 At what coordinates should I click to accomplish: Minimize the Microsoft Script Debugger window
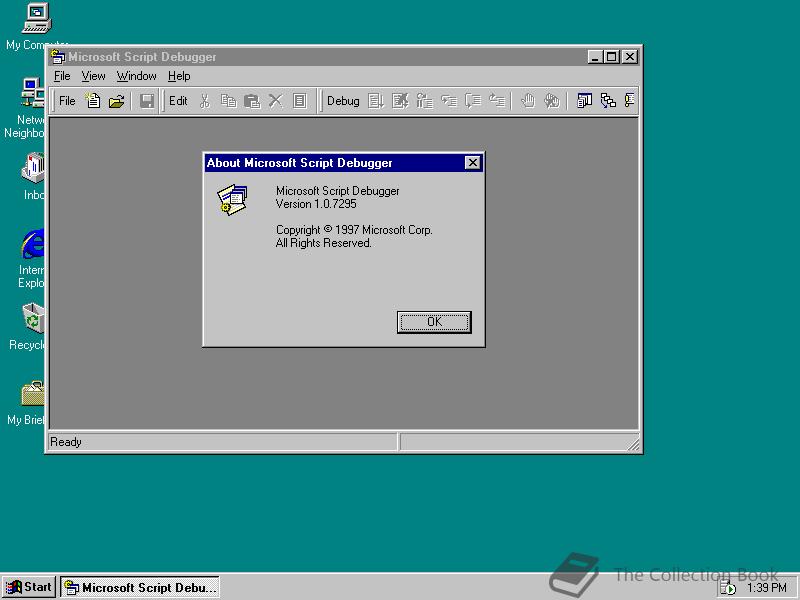click(595, 57)
